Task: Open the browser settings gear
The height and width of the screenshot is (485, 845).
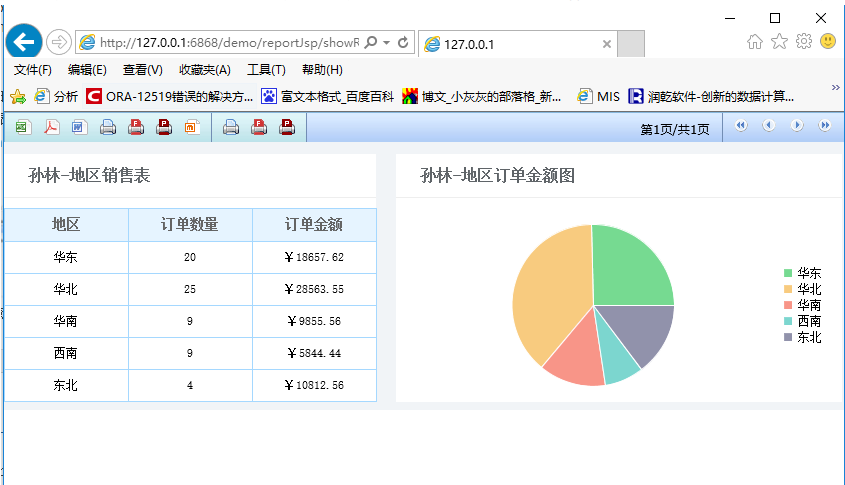Action: (x=803, y=42)
